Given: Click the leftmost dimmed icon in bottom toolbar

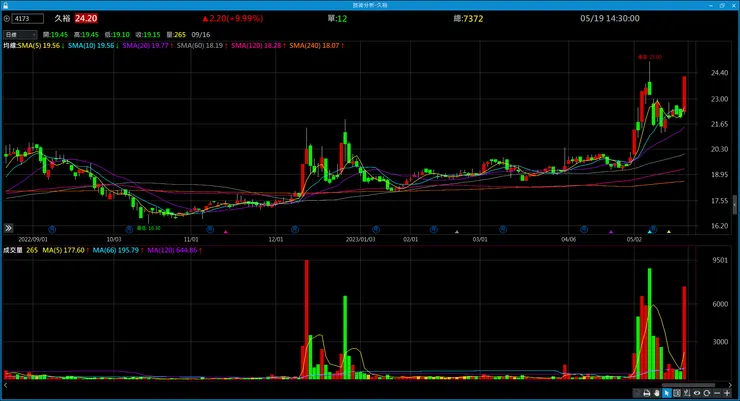Looking at the screenshot, I should coord(637,393).
